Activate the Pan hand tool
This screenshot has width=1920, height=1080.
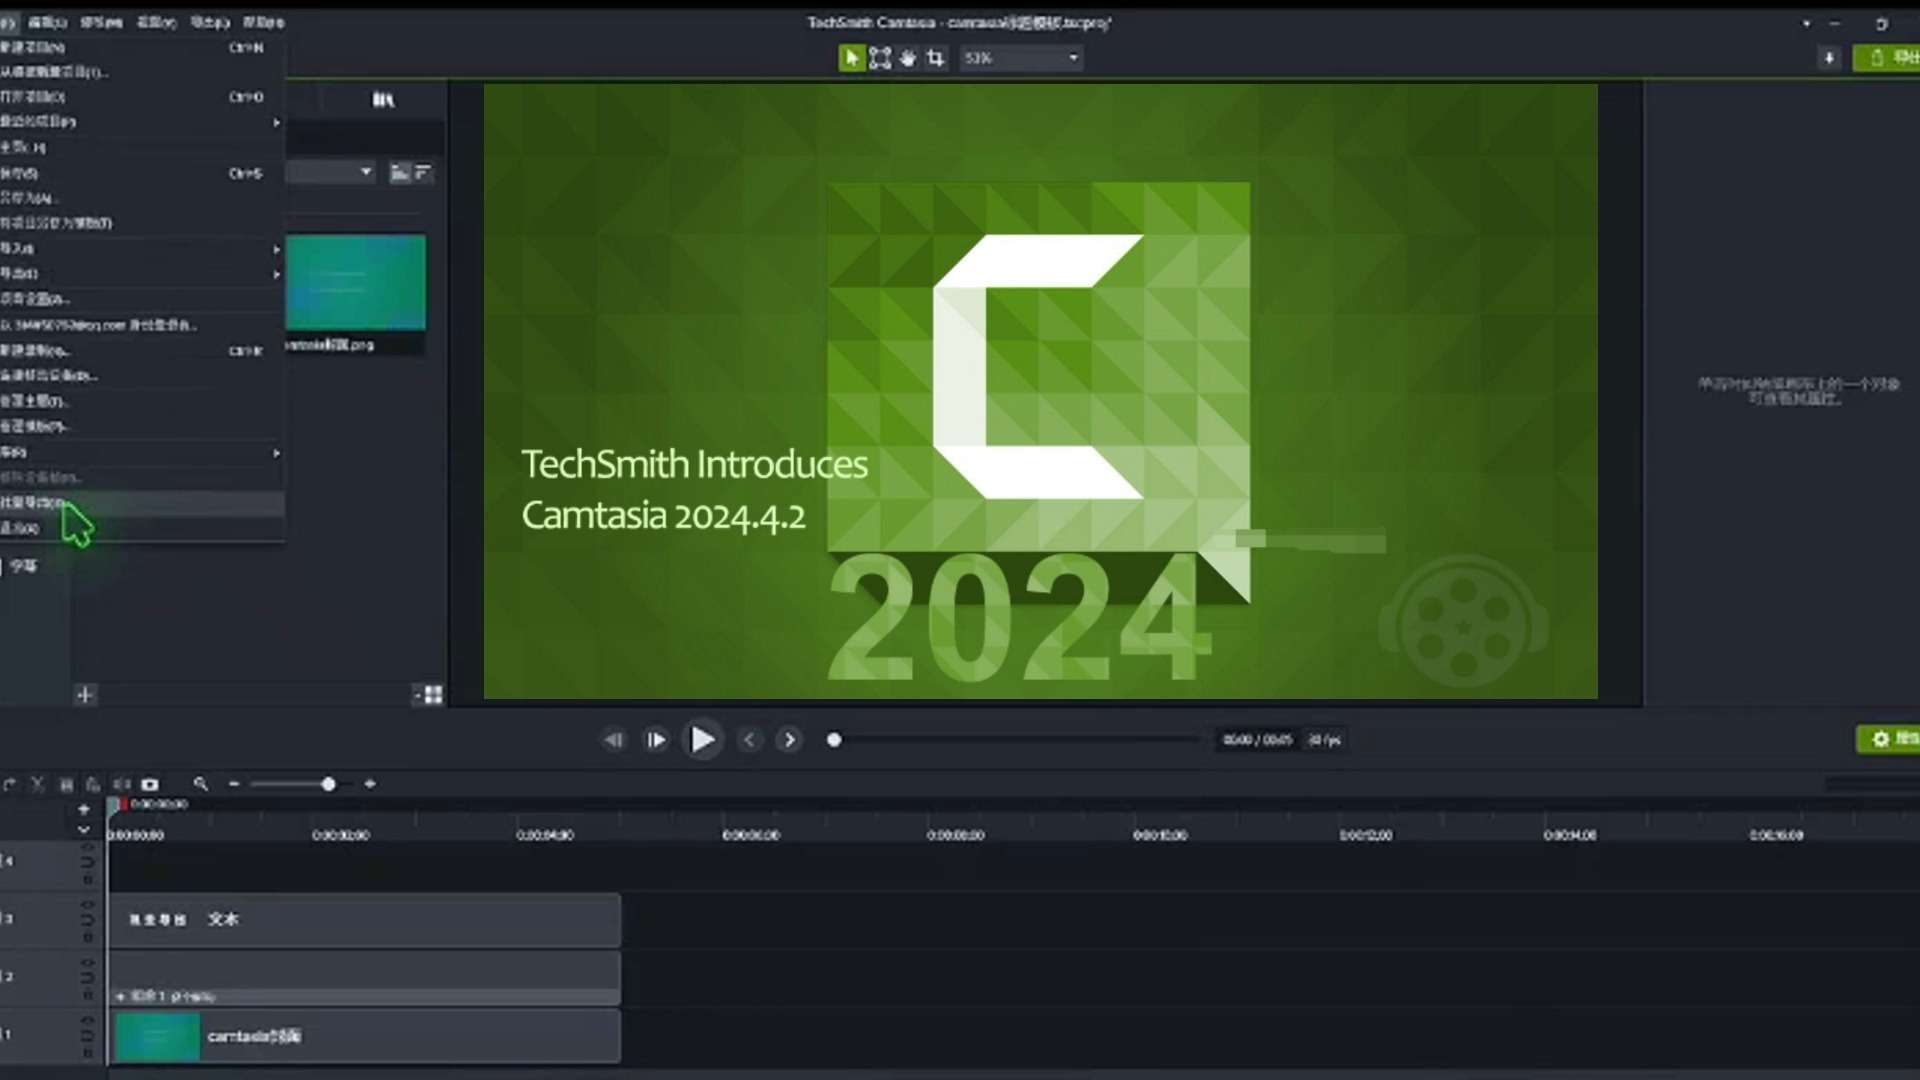[x=907, y=58]
